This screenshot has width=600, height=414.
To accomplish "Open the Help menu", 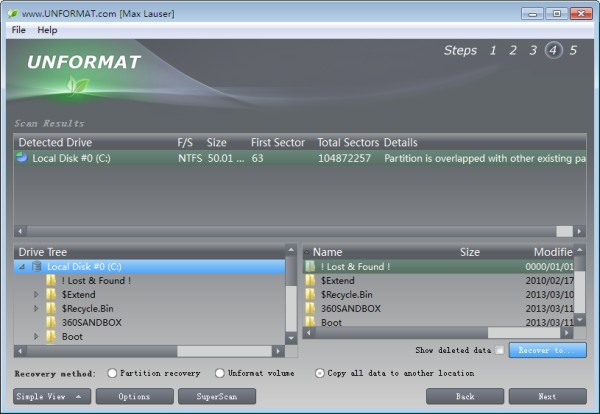I will tap(47, 30).
